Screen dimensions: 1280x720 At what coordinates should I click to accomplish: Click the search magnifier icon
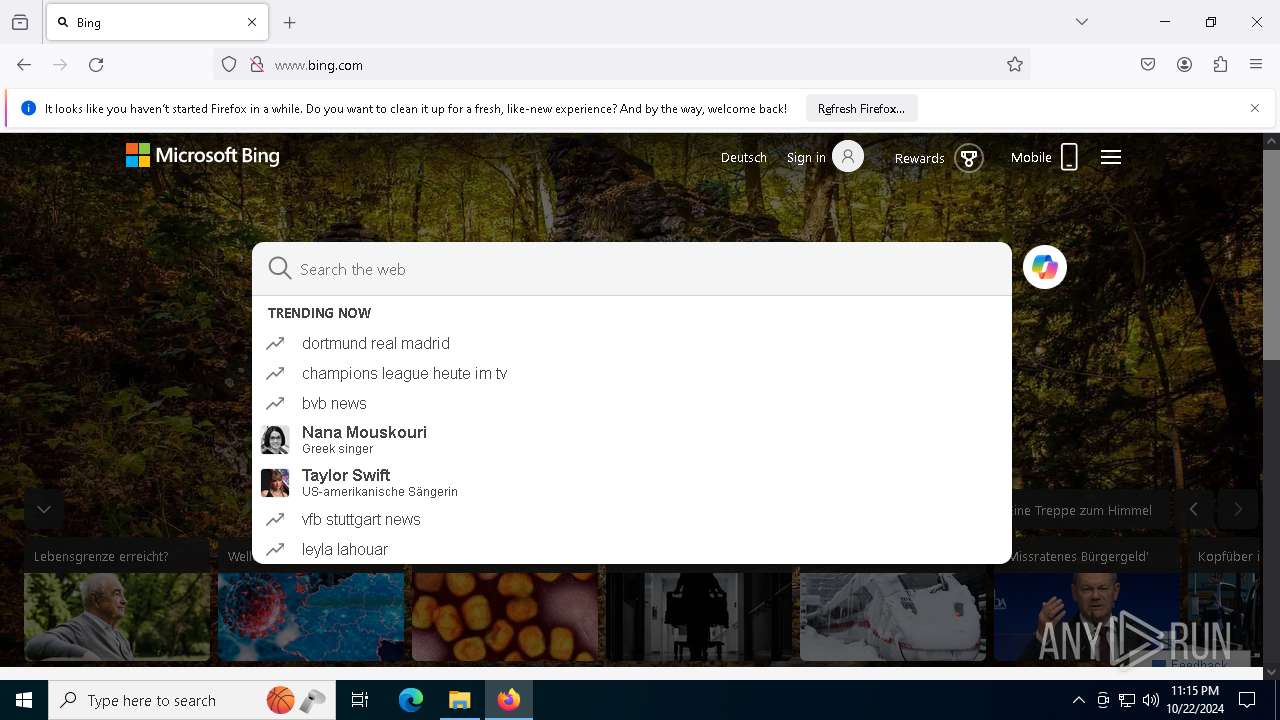coord(280,268)
